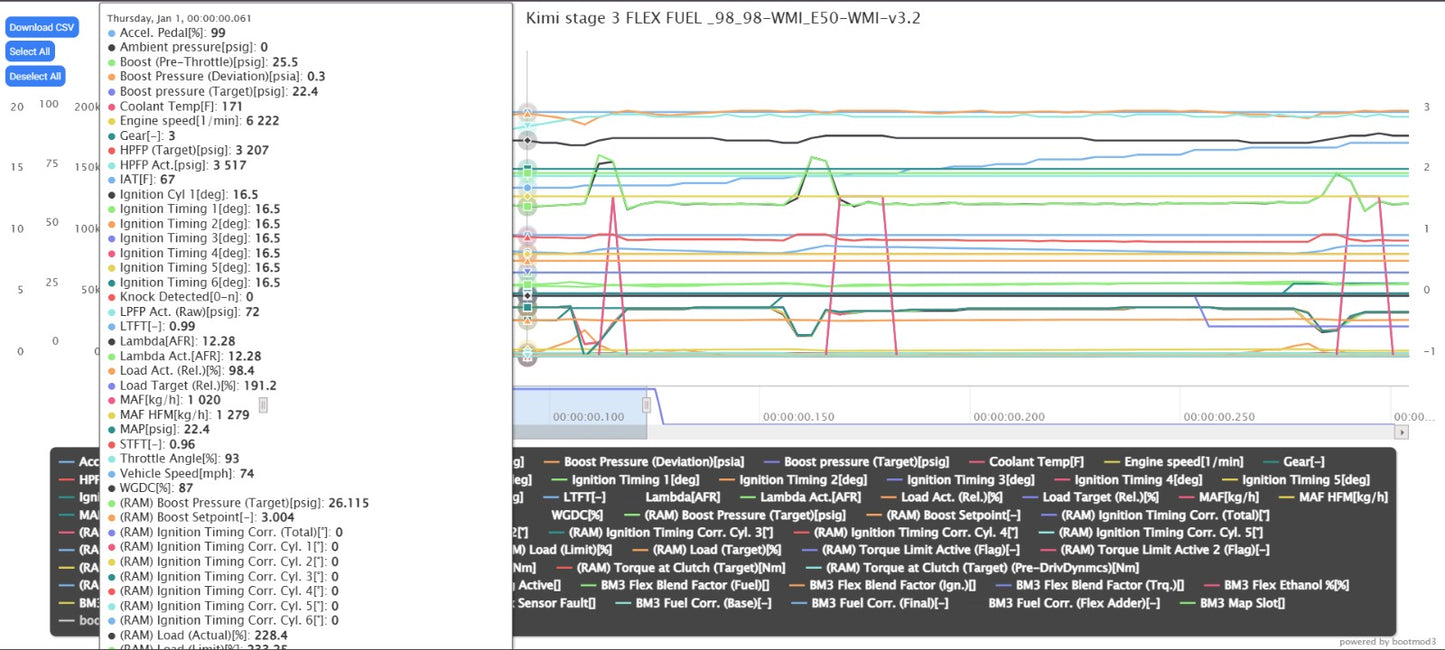Image resolution: width=1445 pixels, height=650 pixels.
Task: Show the BM3 Fuel Corr. (Flex Adder) series
Action: (x=1074, y=603)
